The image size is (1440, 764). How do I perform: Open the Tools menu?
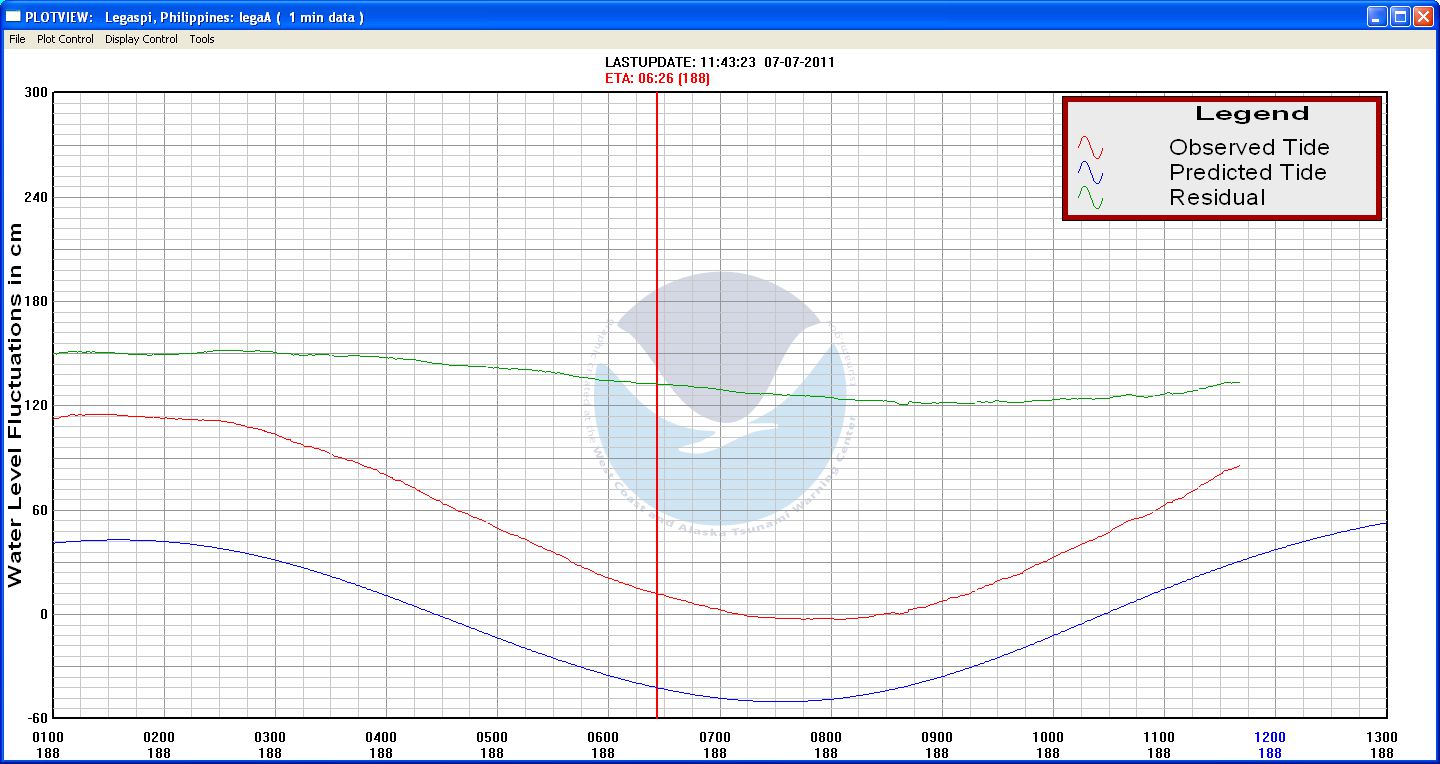point(202,39)
